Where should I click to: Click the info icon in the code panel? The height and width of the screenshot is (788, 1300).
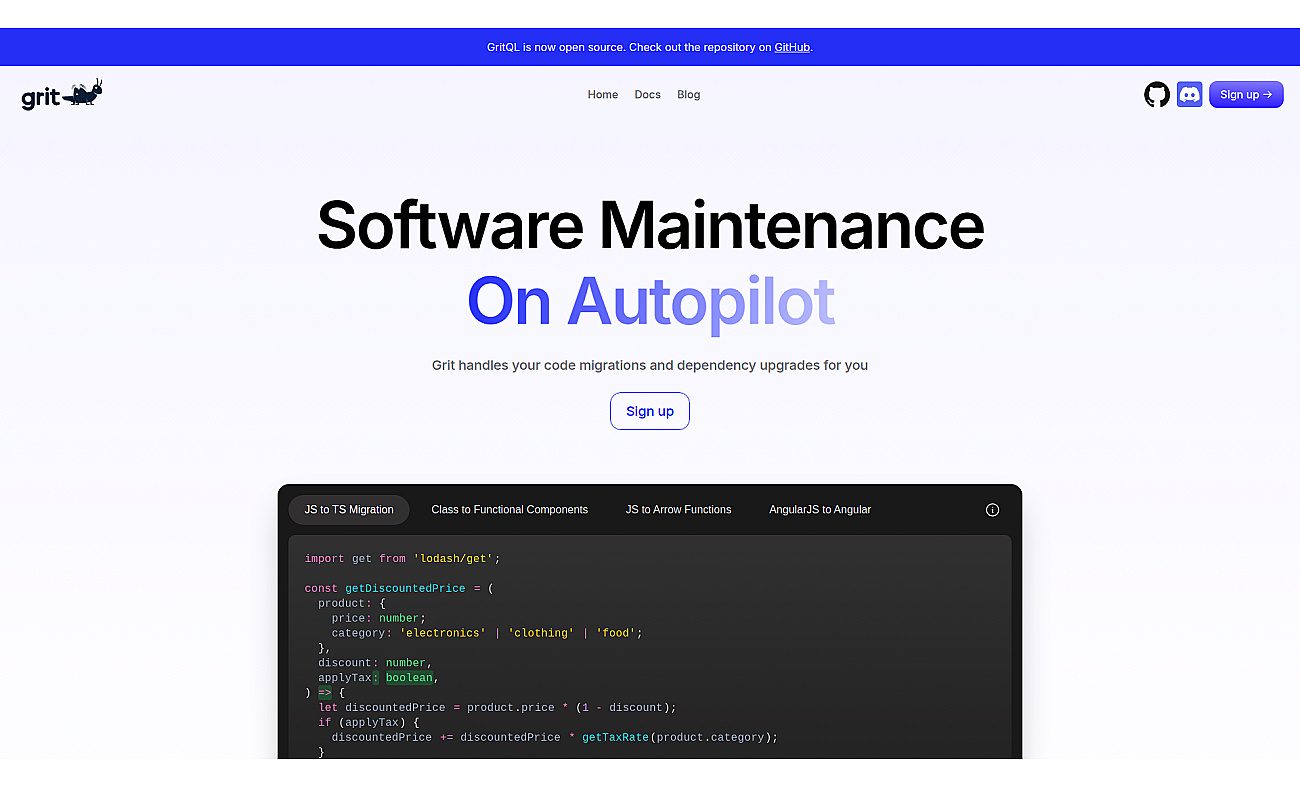[992, 510]
